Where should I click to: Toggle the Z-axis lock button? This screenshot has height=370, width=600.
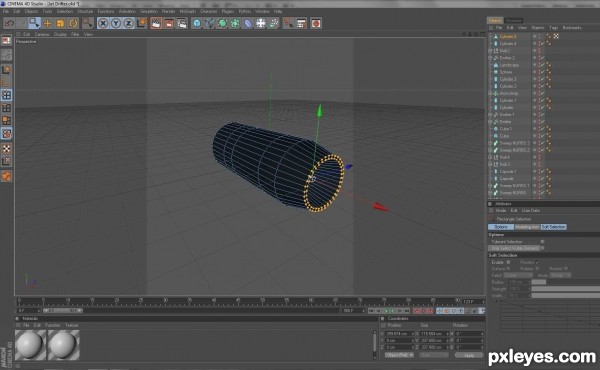tap(129, 23)
